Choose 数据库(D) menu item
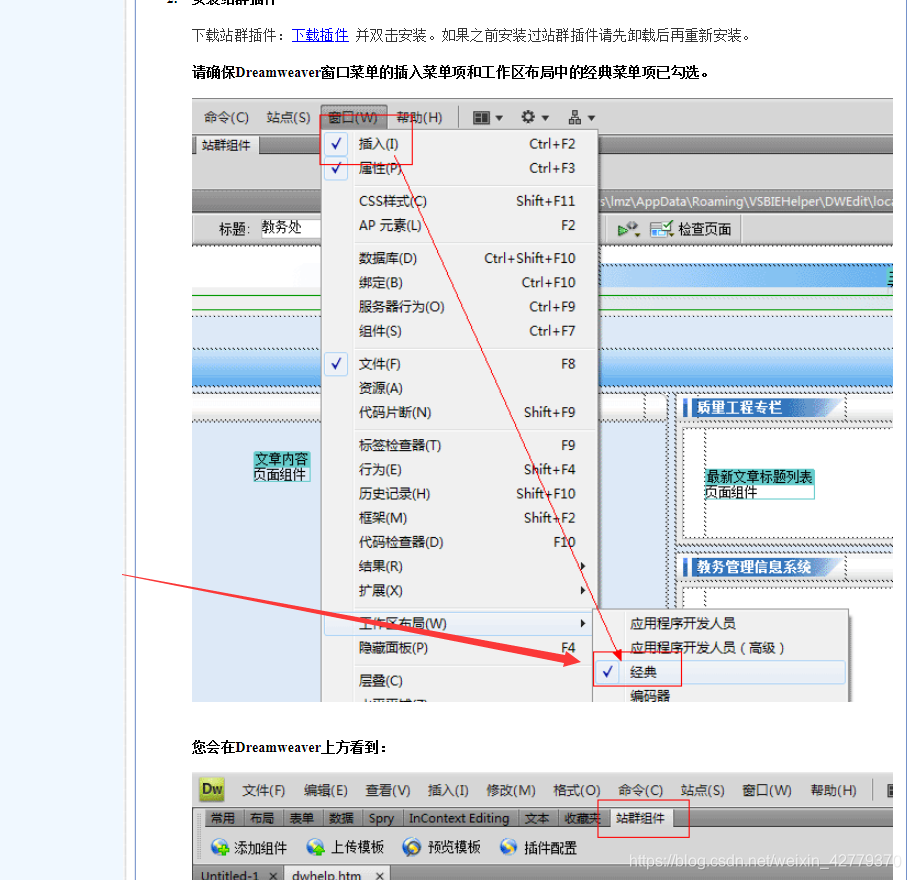Viewport: 911px width, 880px height. 461,258
